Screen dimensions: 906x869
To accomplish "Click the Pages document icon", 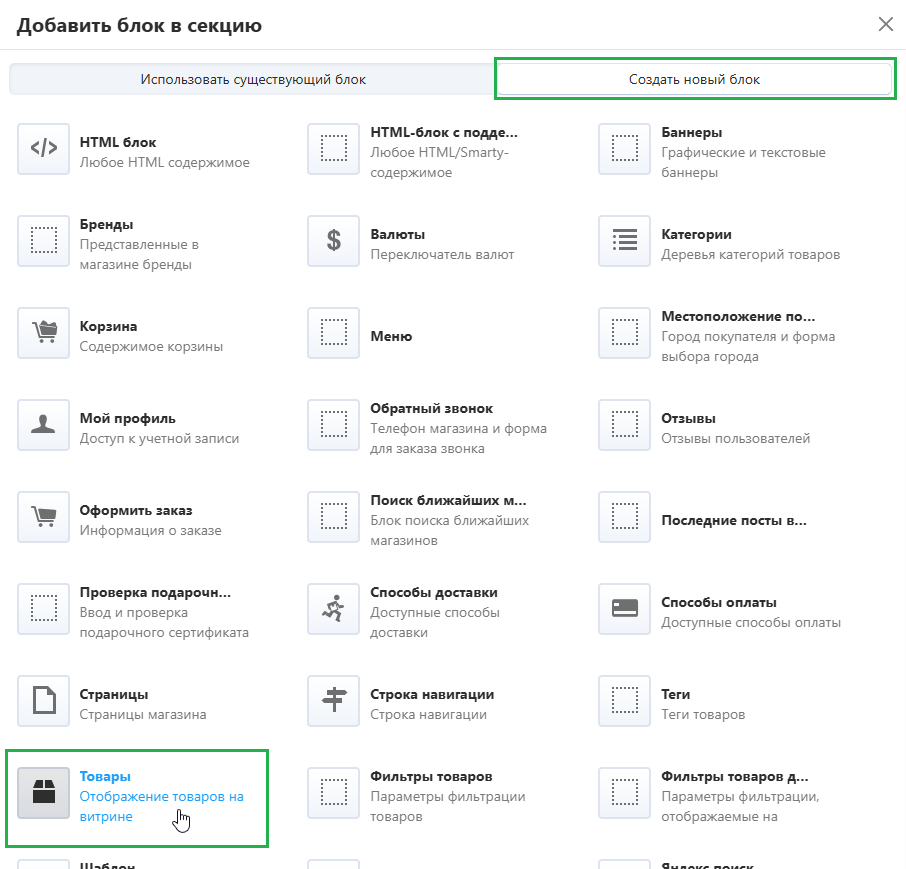I will point(44,701).
